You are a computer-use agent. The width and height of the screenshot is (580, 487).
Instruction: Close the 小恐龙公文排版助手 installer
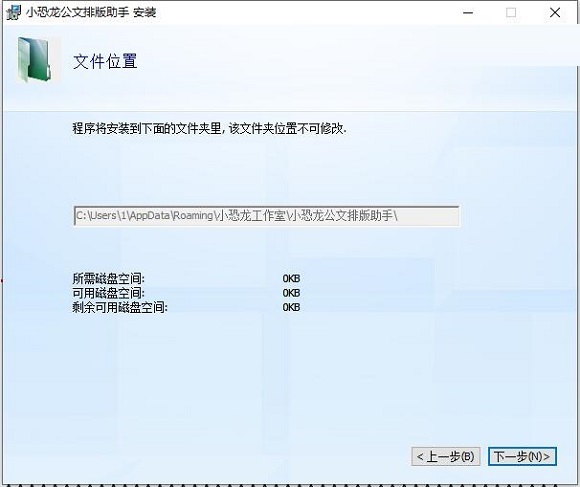pos(554,13)
